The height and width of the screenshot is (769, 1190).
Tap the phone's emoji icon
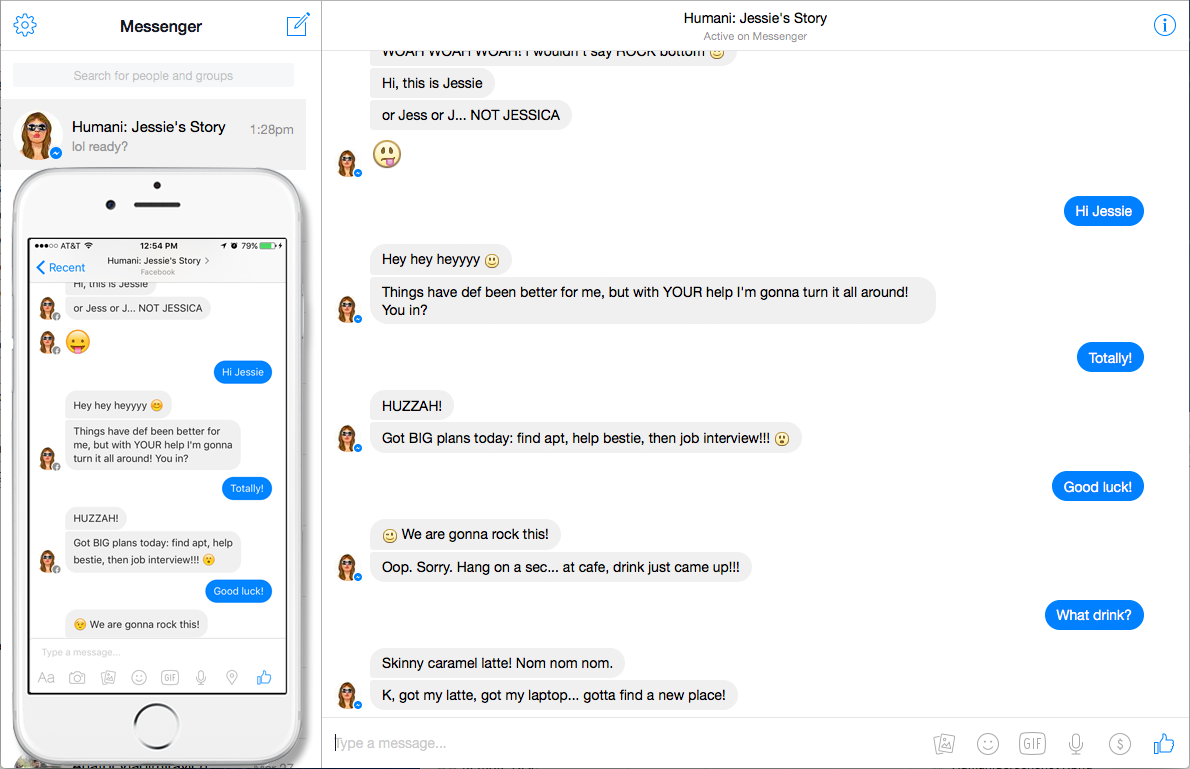pyautogui.click(x=139, y=677)
